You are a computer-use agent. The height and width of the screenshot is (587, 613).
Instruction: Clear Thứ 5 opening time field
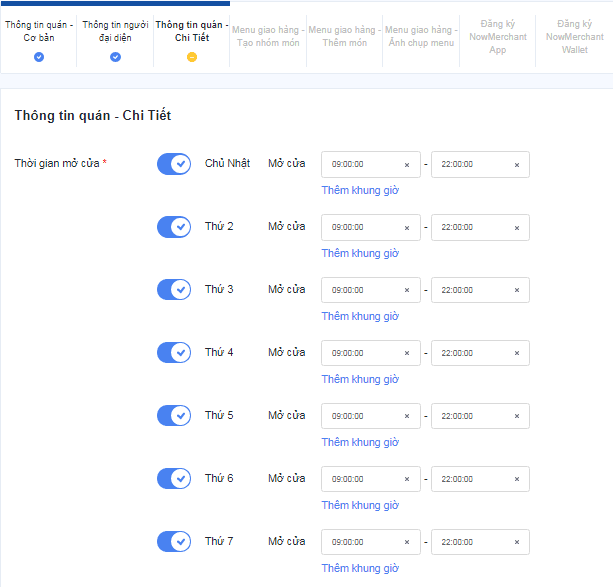[407, 416]
